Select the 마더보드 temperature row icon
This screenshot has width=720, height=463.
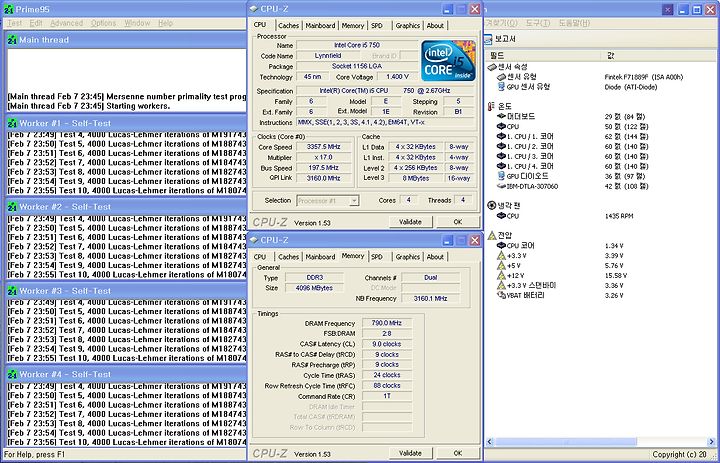[x=501, y=117]
